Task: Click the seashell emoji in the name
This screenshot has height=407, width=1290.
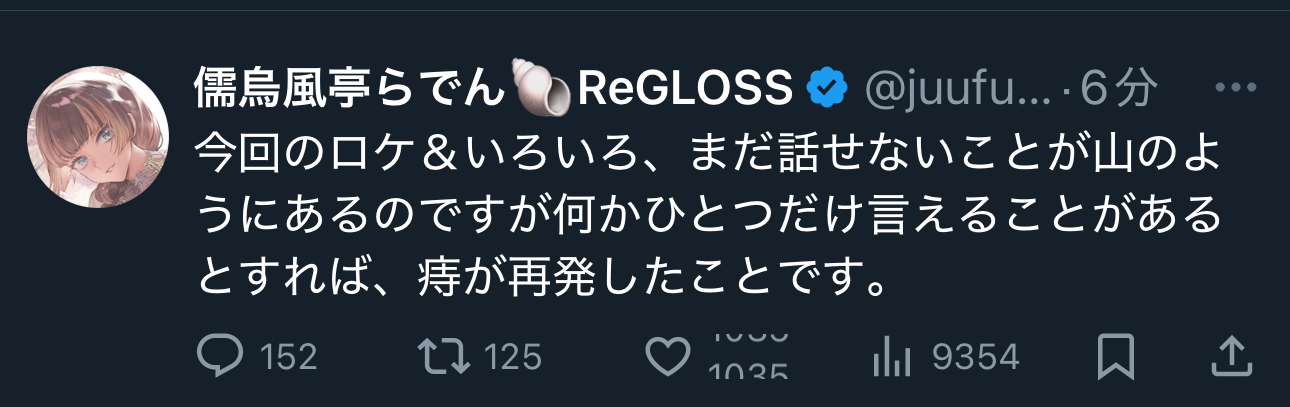Action: [541, 90]
